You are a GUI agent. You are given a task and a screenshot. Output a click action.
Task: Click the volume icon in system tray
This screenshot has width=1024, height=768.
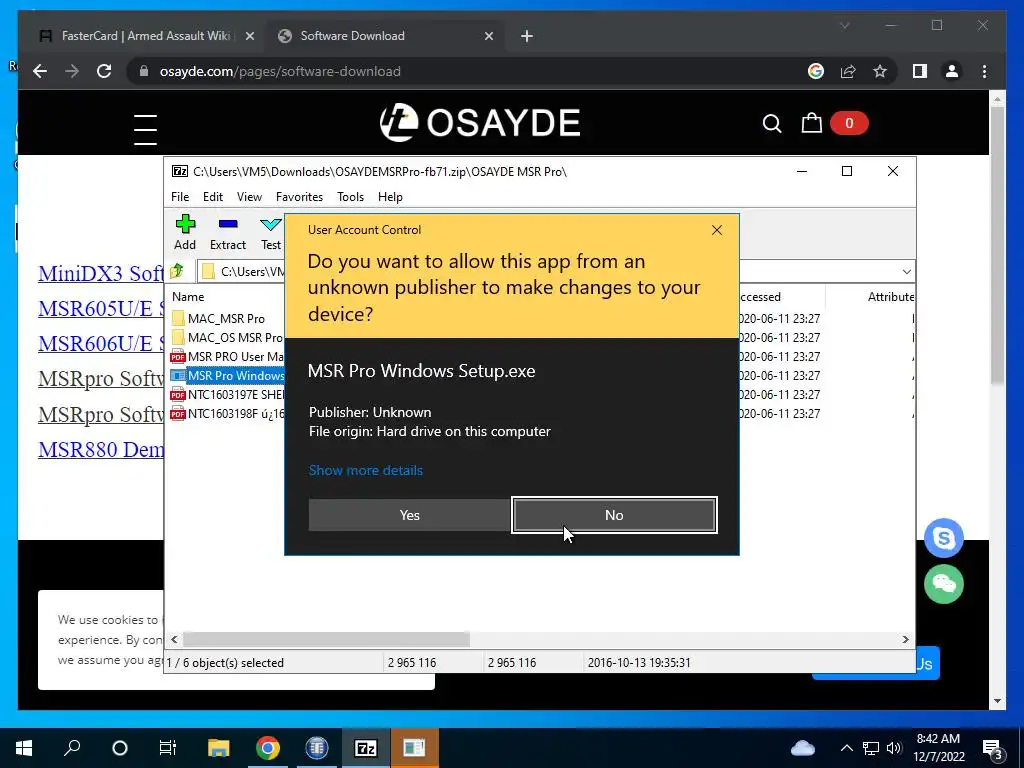894,748
